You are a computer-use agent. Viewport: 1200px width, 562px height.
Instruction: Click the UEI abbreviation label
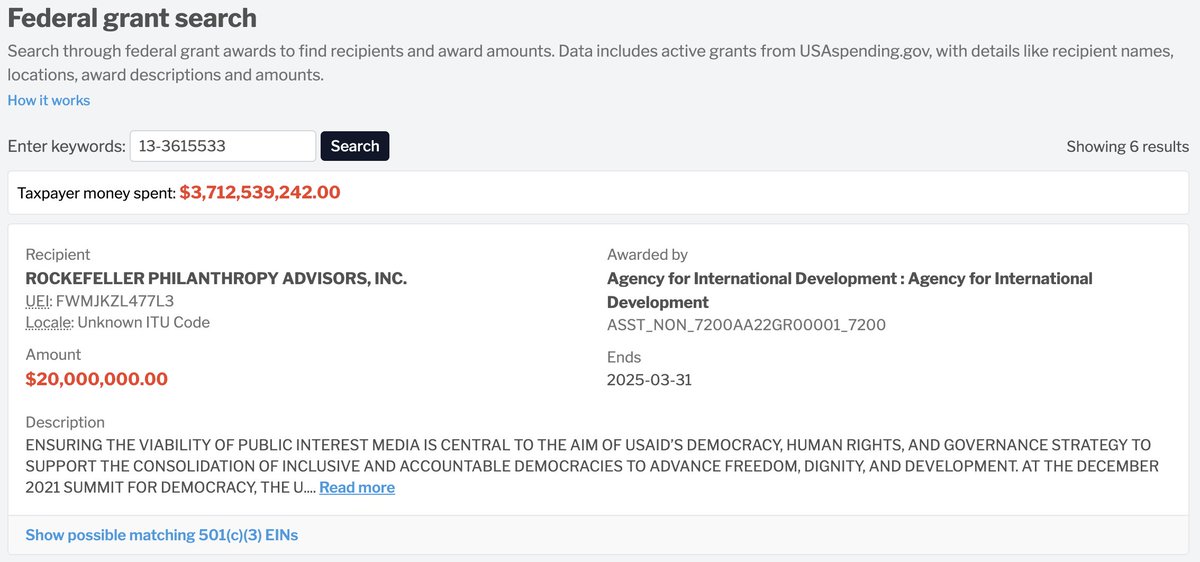(37, 301)
